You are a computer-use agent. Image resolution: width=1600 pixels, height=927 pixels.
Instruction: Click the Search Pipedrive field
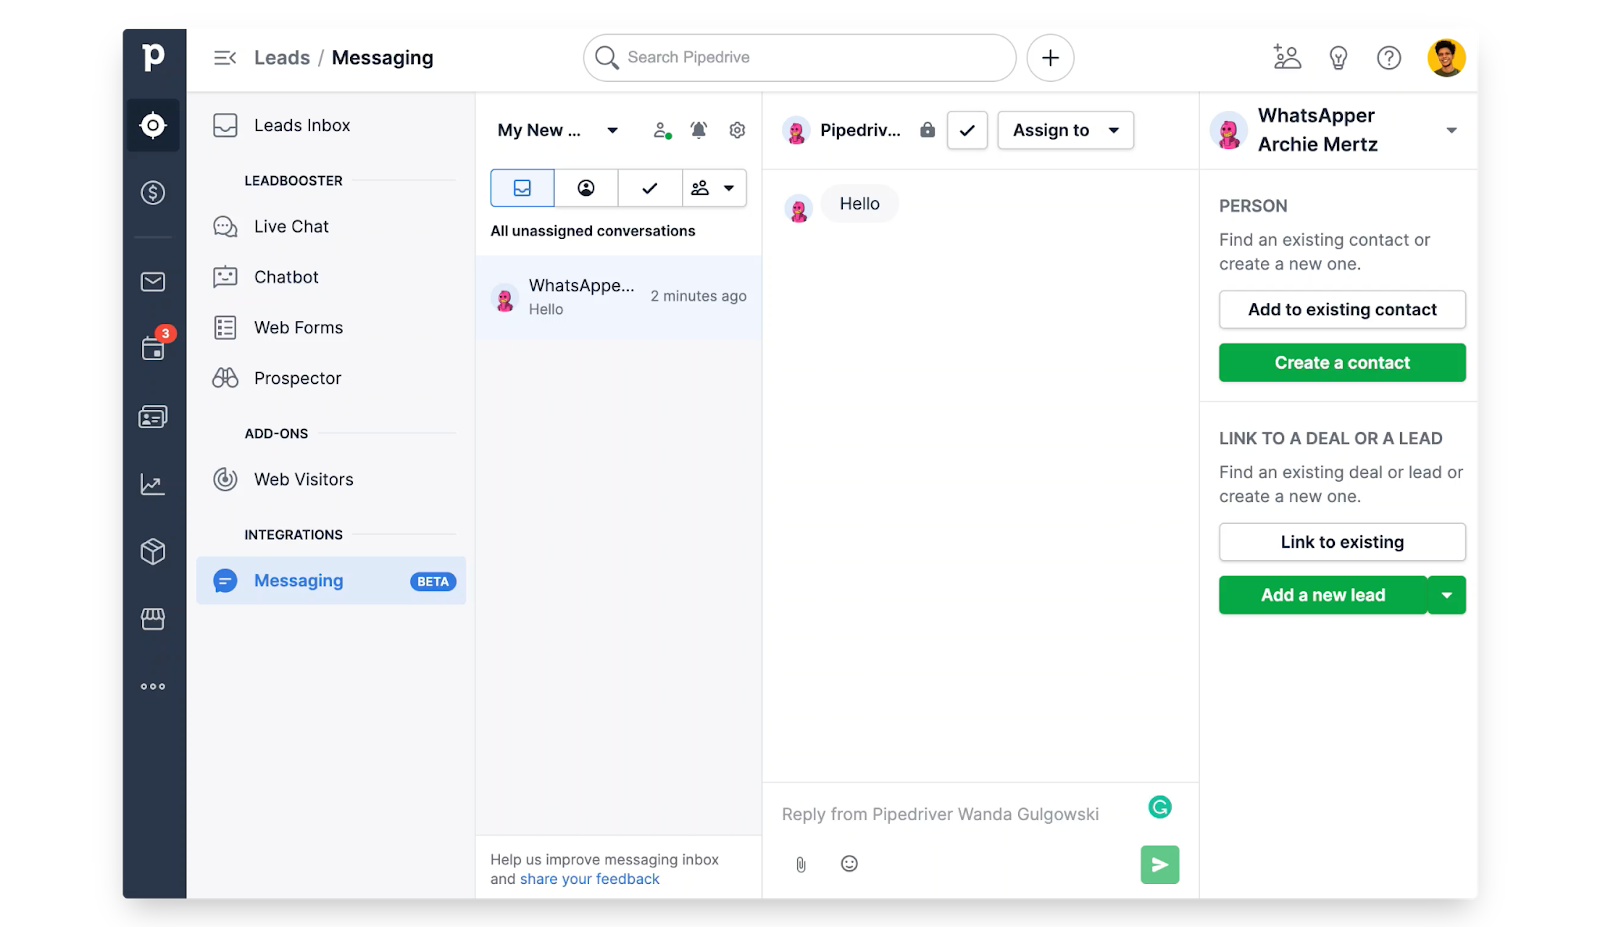click(800, 58)
